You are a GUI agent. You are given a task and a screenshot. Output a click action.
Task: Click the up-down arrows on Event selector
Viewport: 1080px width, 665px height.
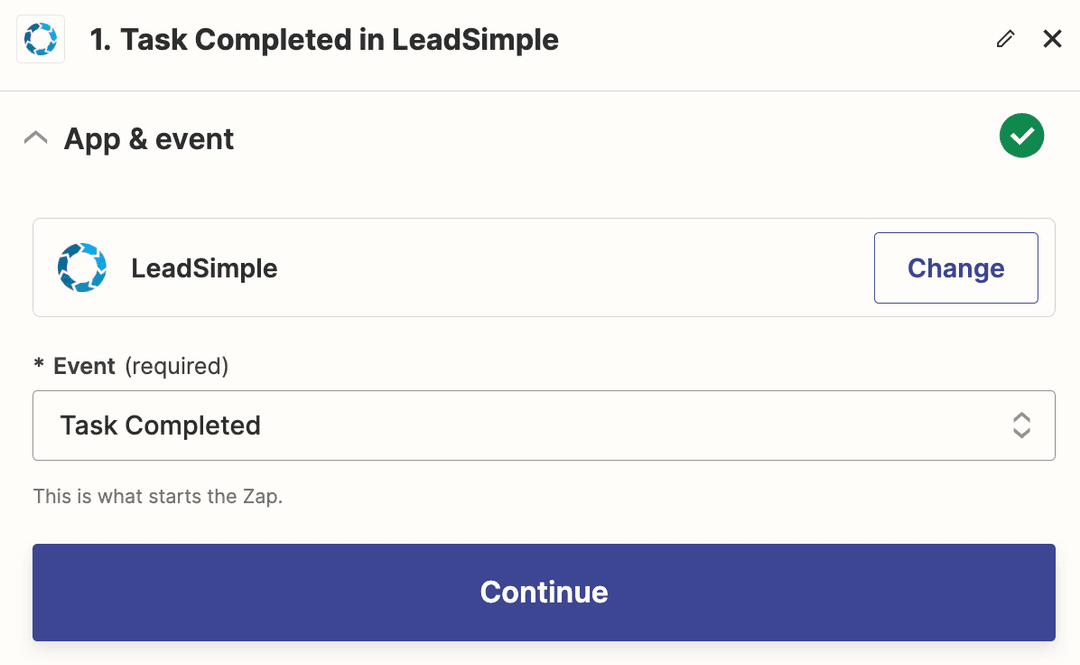tap(1021, 425)
